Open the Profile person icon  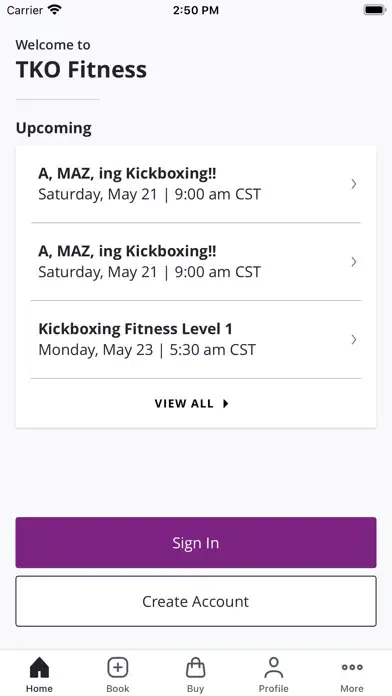(273, 667)
